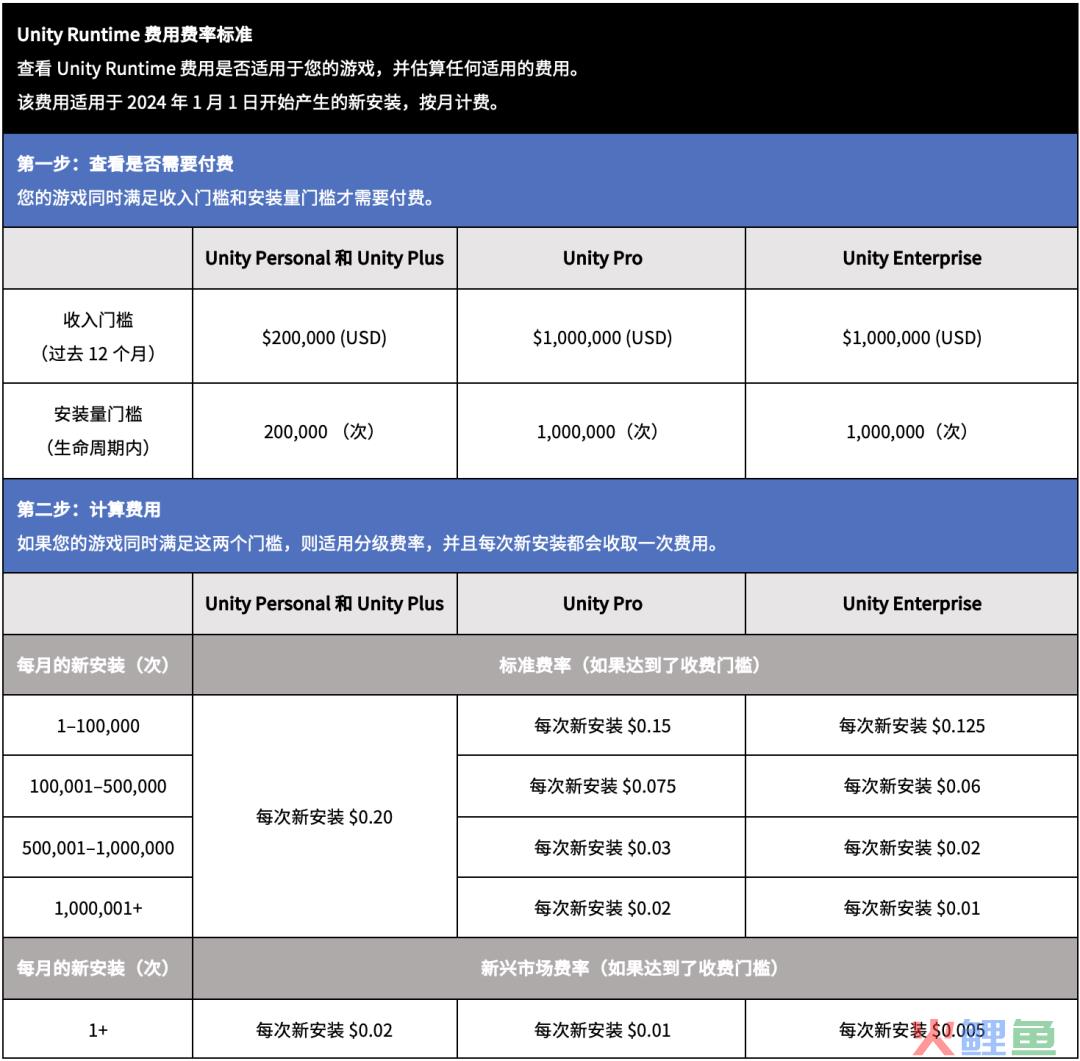Screen dimensions: 1080x1061
Task: Click Unity Pro's "$1,000,000 (USD)" income threshold
Action: (x=602, y=338)
